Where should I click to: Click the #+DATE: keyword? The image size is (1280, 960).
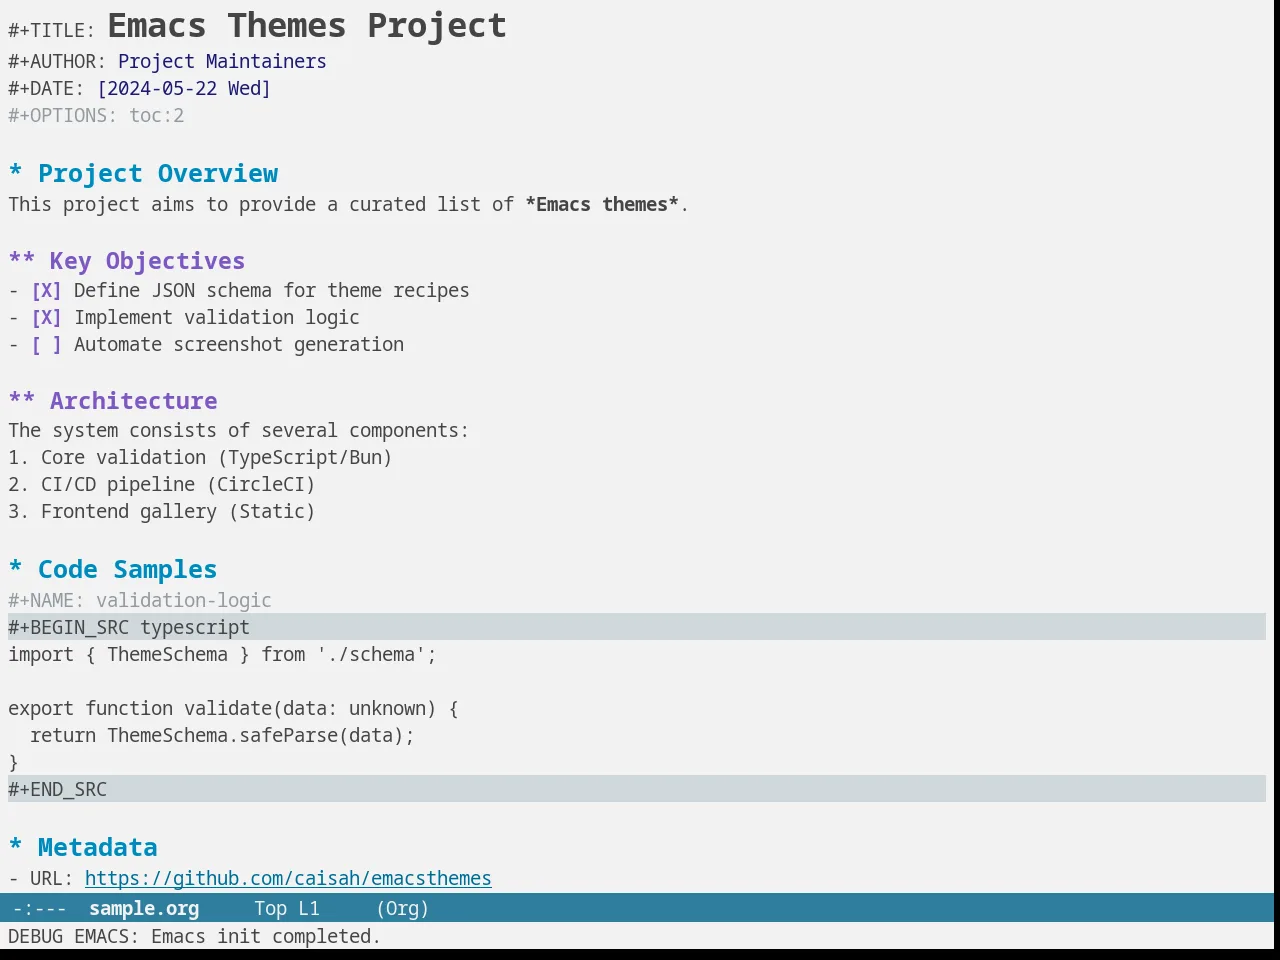pyautogui.click(x=46, y=88)
